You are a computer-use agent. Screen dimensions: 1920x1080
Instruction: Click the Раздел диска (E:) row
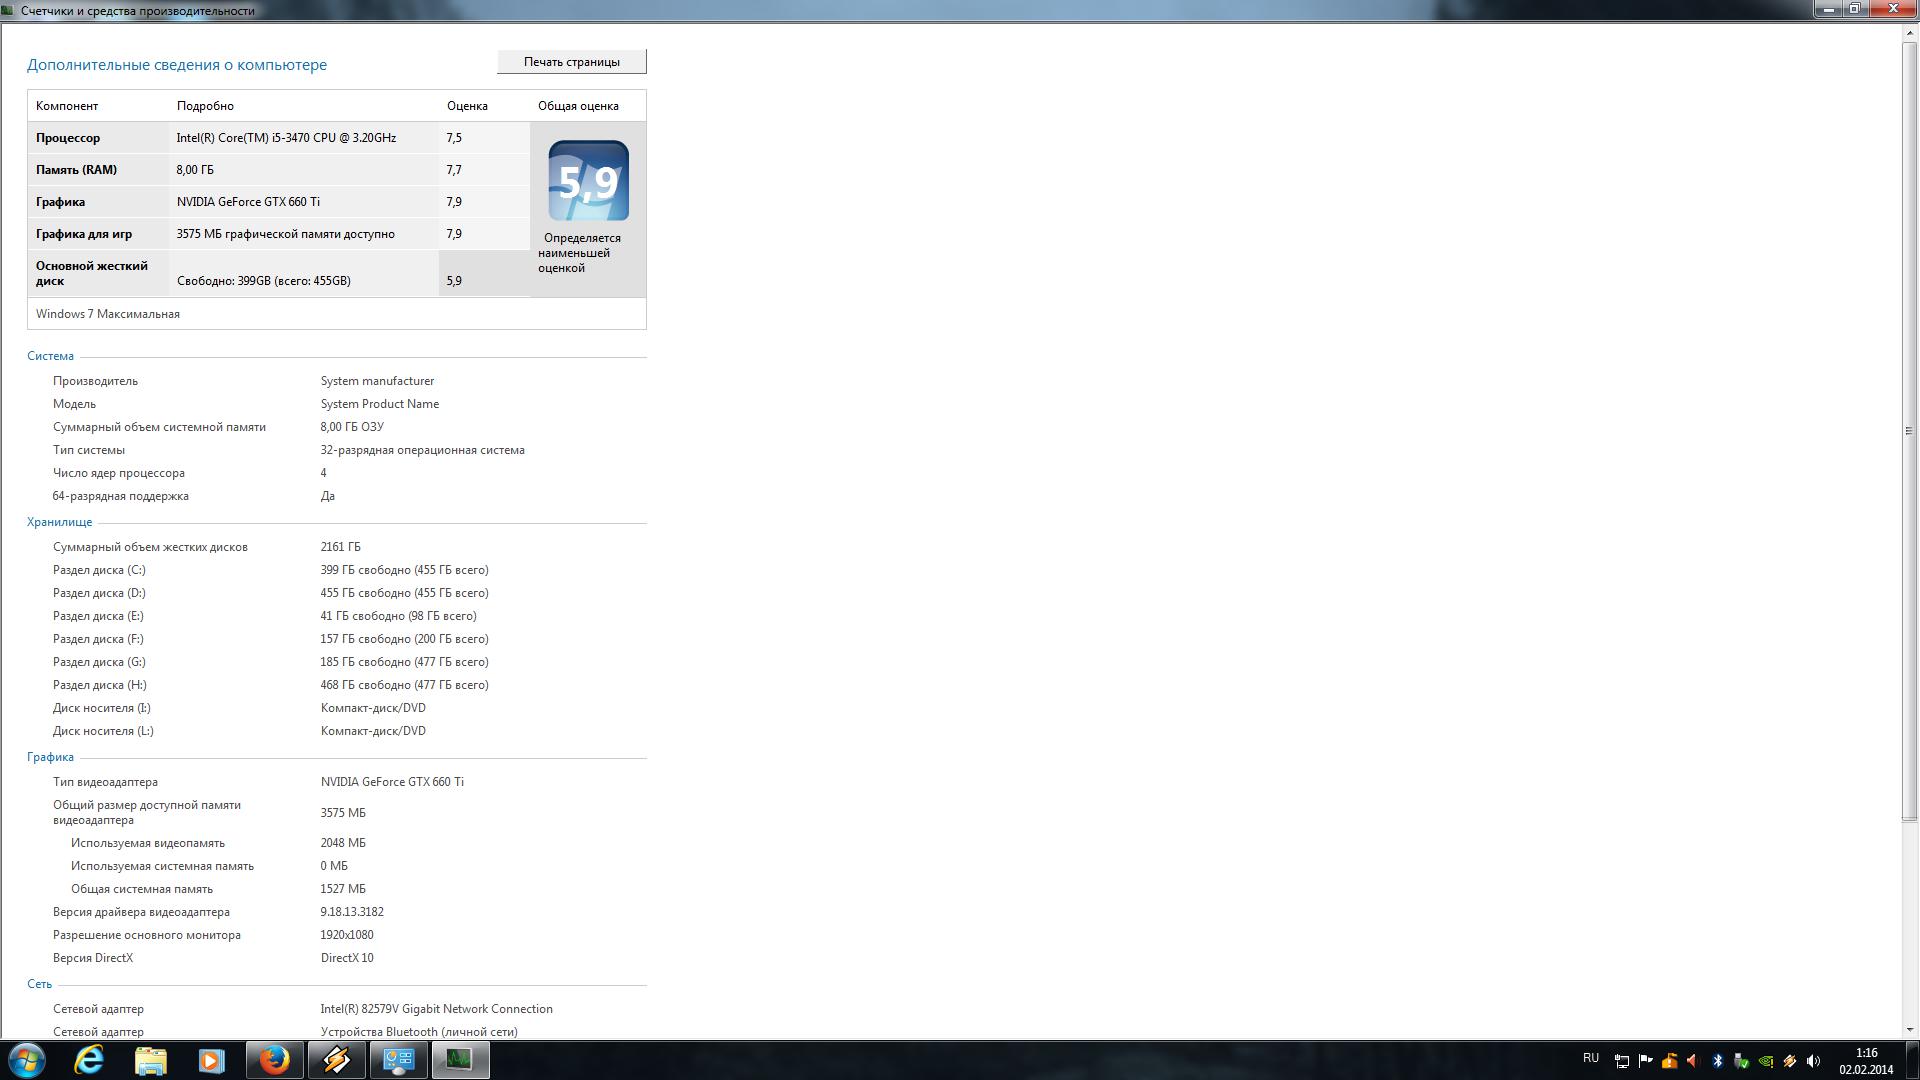[265, 616]
